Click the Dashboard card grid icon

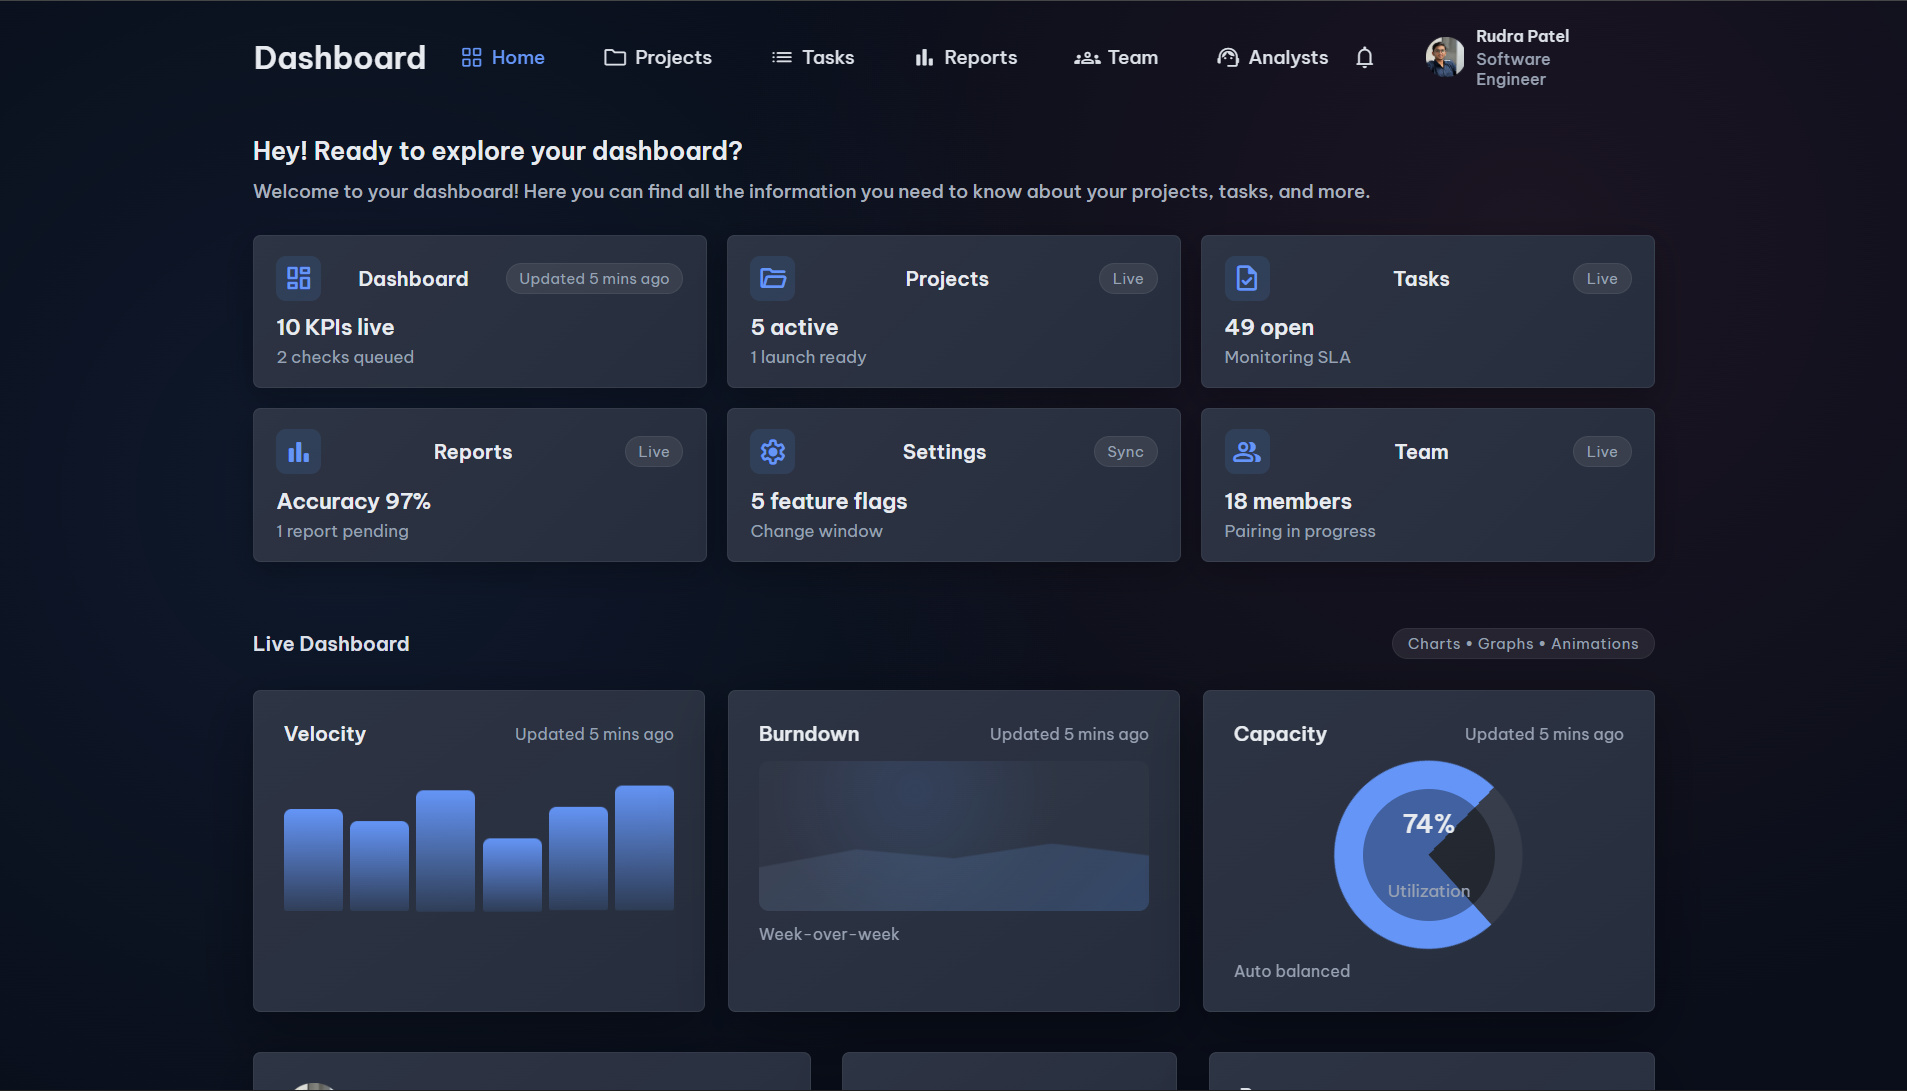(298, 278)
